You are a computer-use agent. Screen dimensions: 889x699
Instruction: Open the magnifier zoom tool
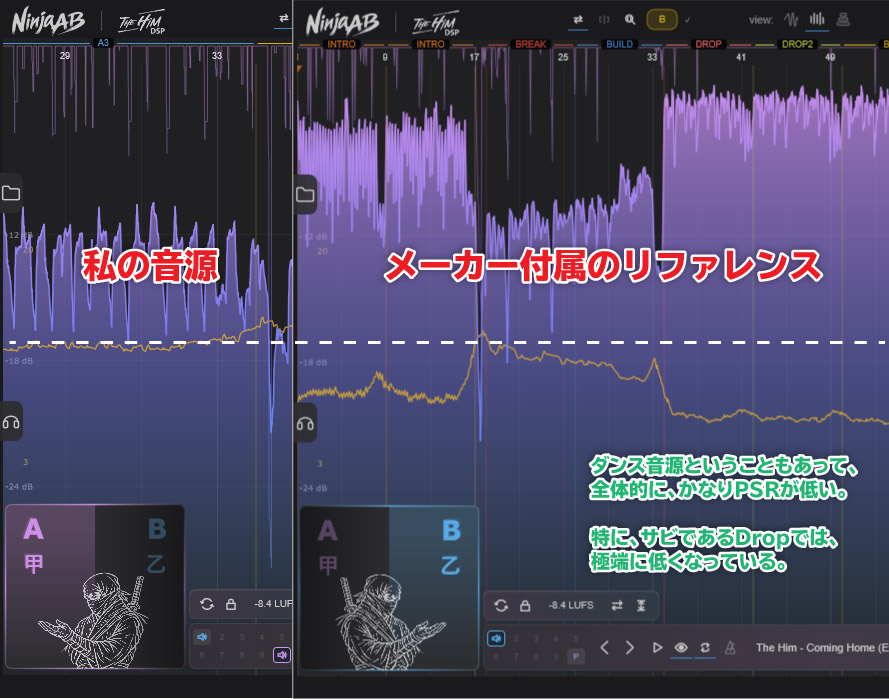pos(630,19)
